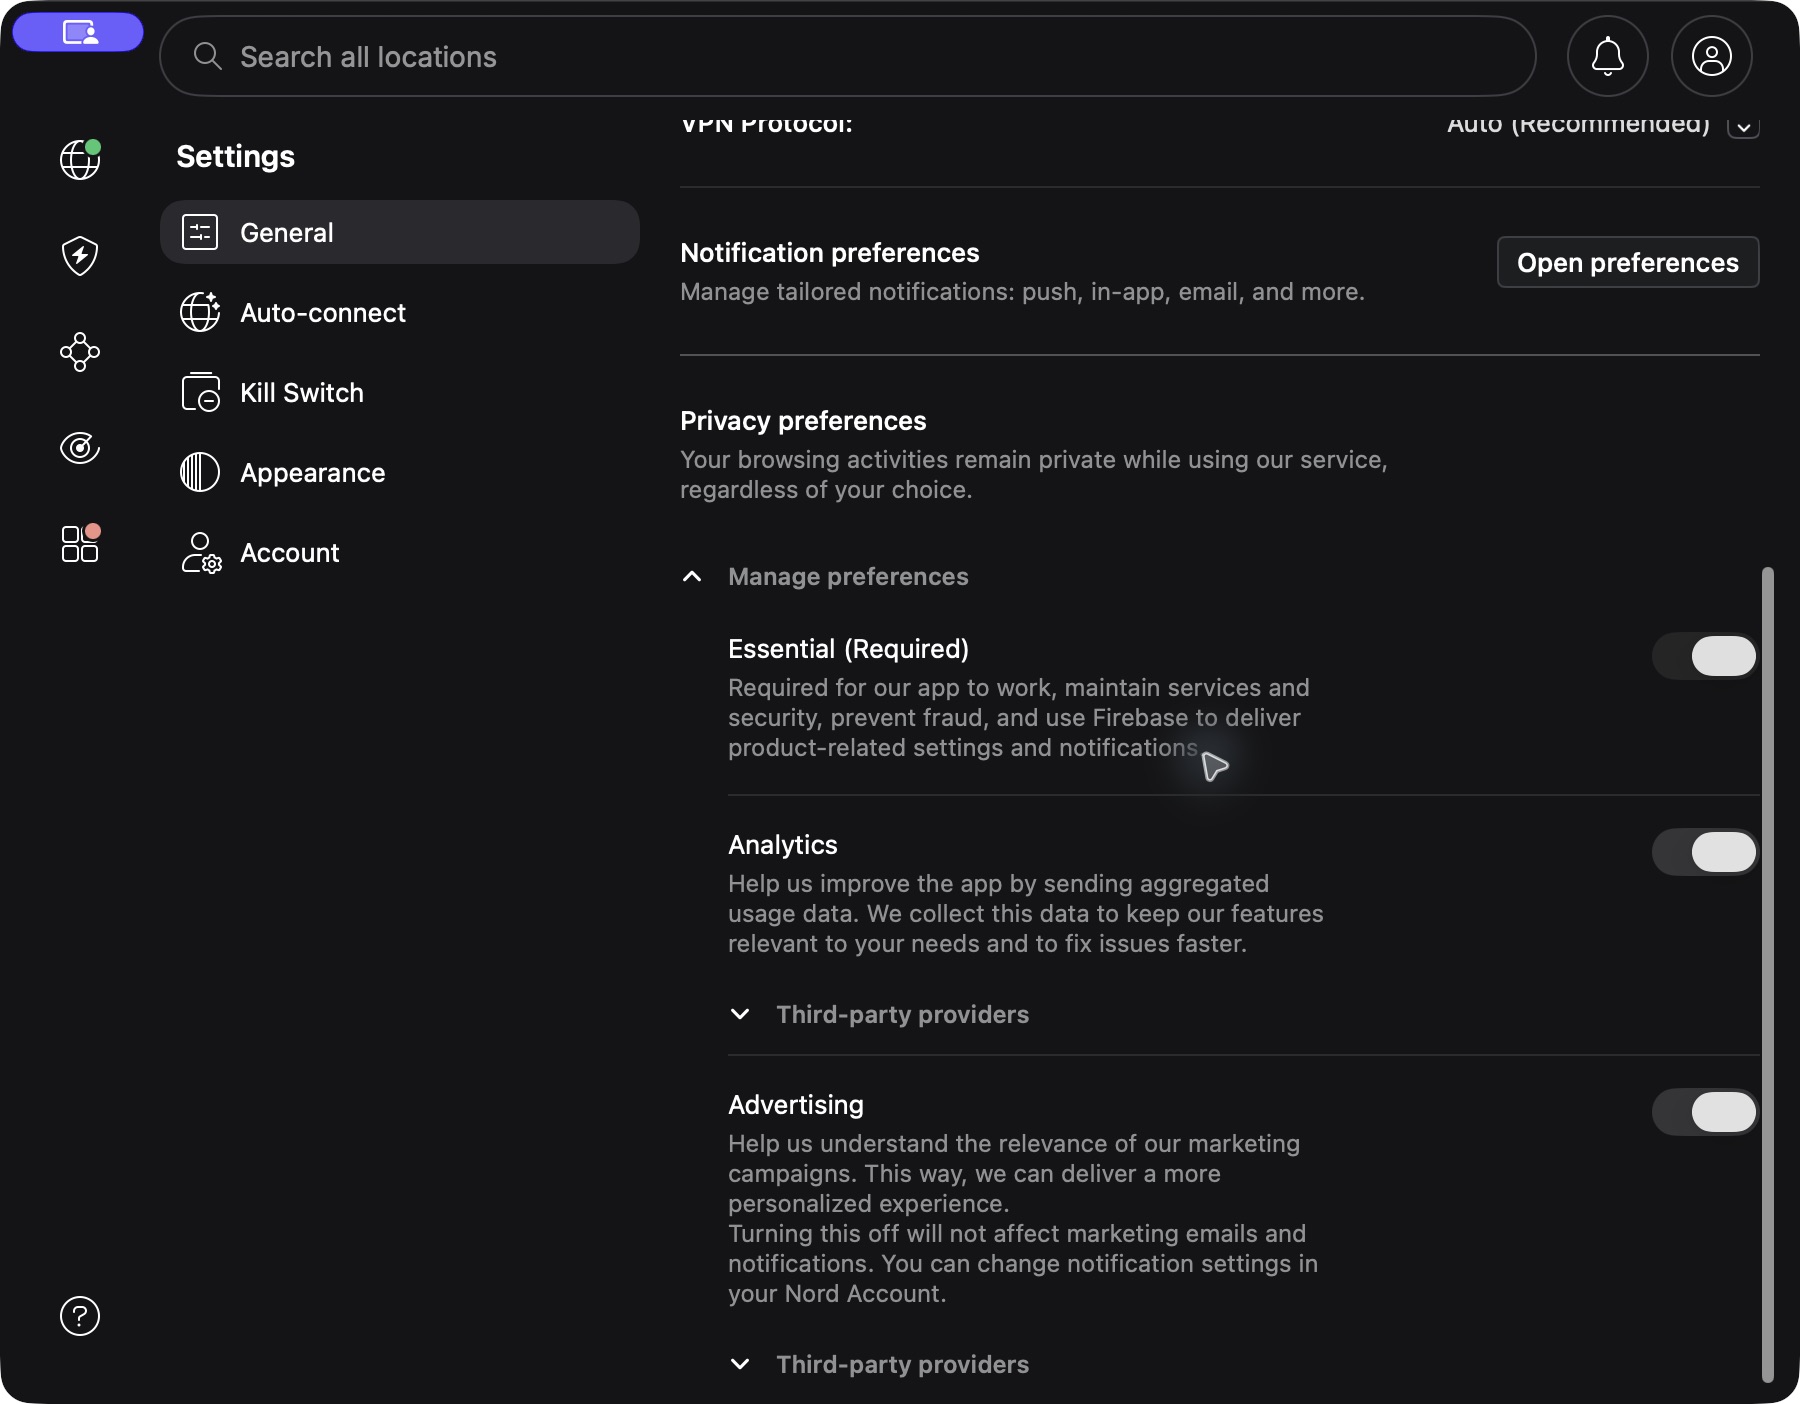Screen dimensions: 1800x1404
Task: Expand Third-party providers under Analytics
Action: coord(740,1014)
